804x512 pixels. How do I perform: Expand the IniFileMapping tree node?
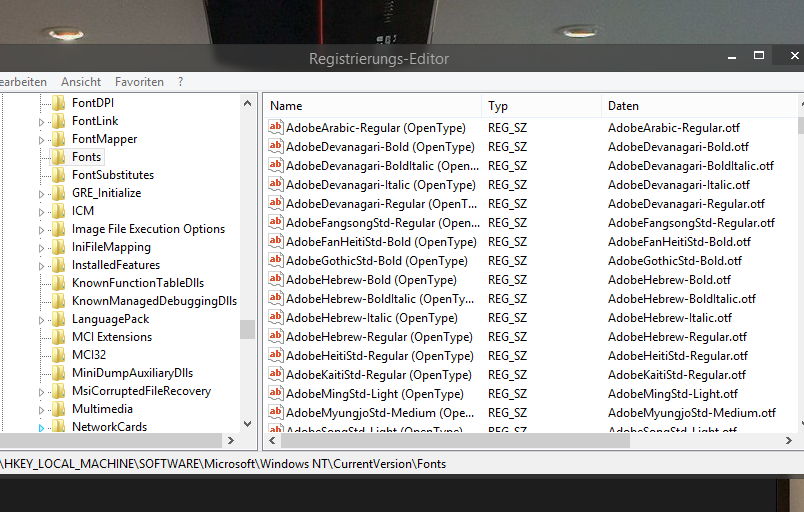[42, 248]
